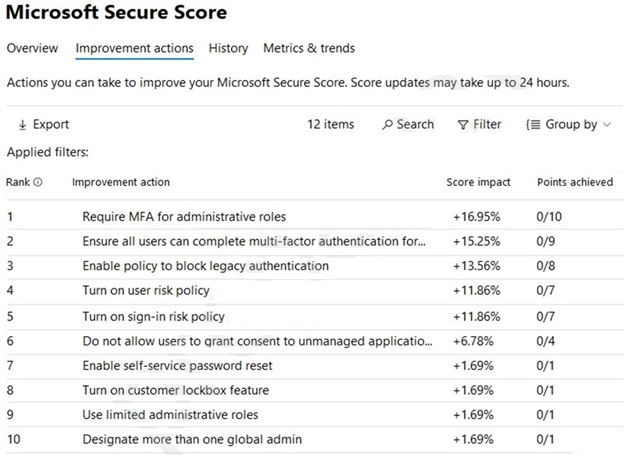Expand the Group by dropdown chevron
624x455 pixels.
pyautogui.click(x=607, y=125)
